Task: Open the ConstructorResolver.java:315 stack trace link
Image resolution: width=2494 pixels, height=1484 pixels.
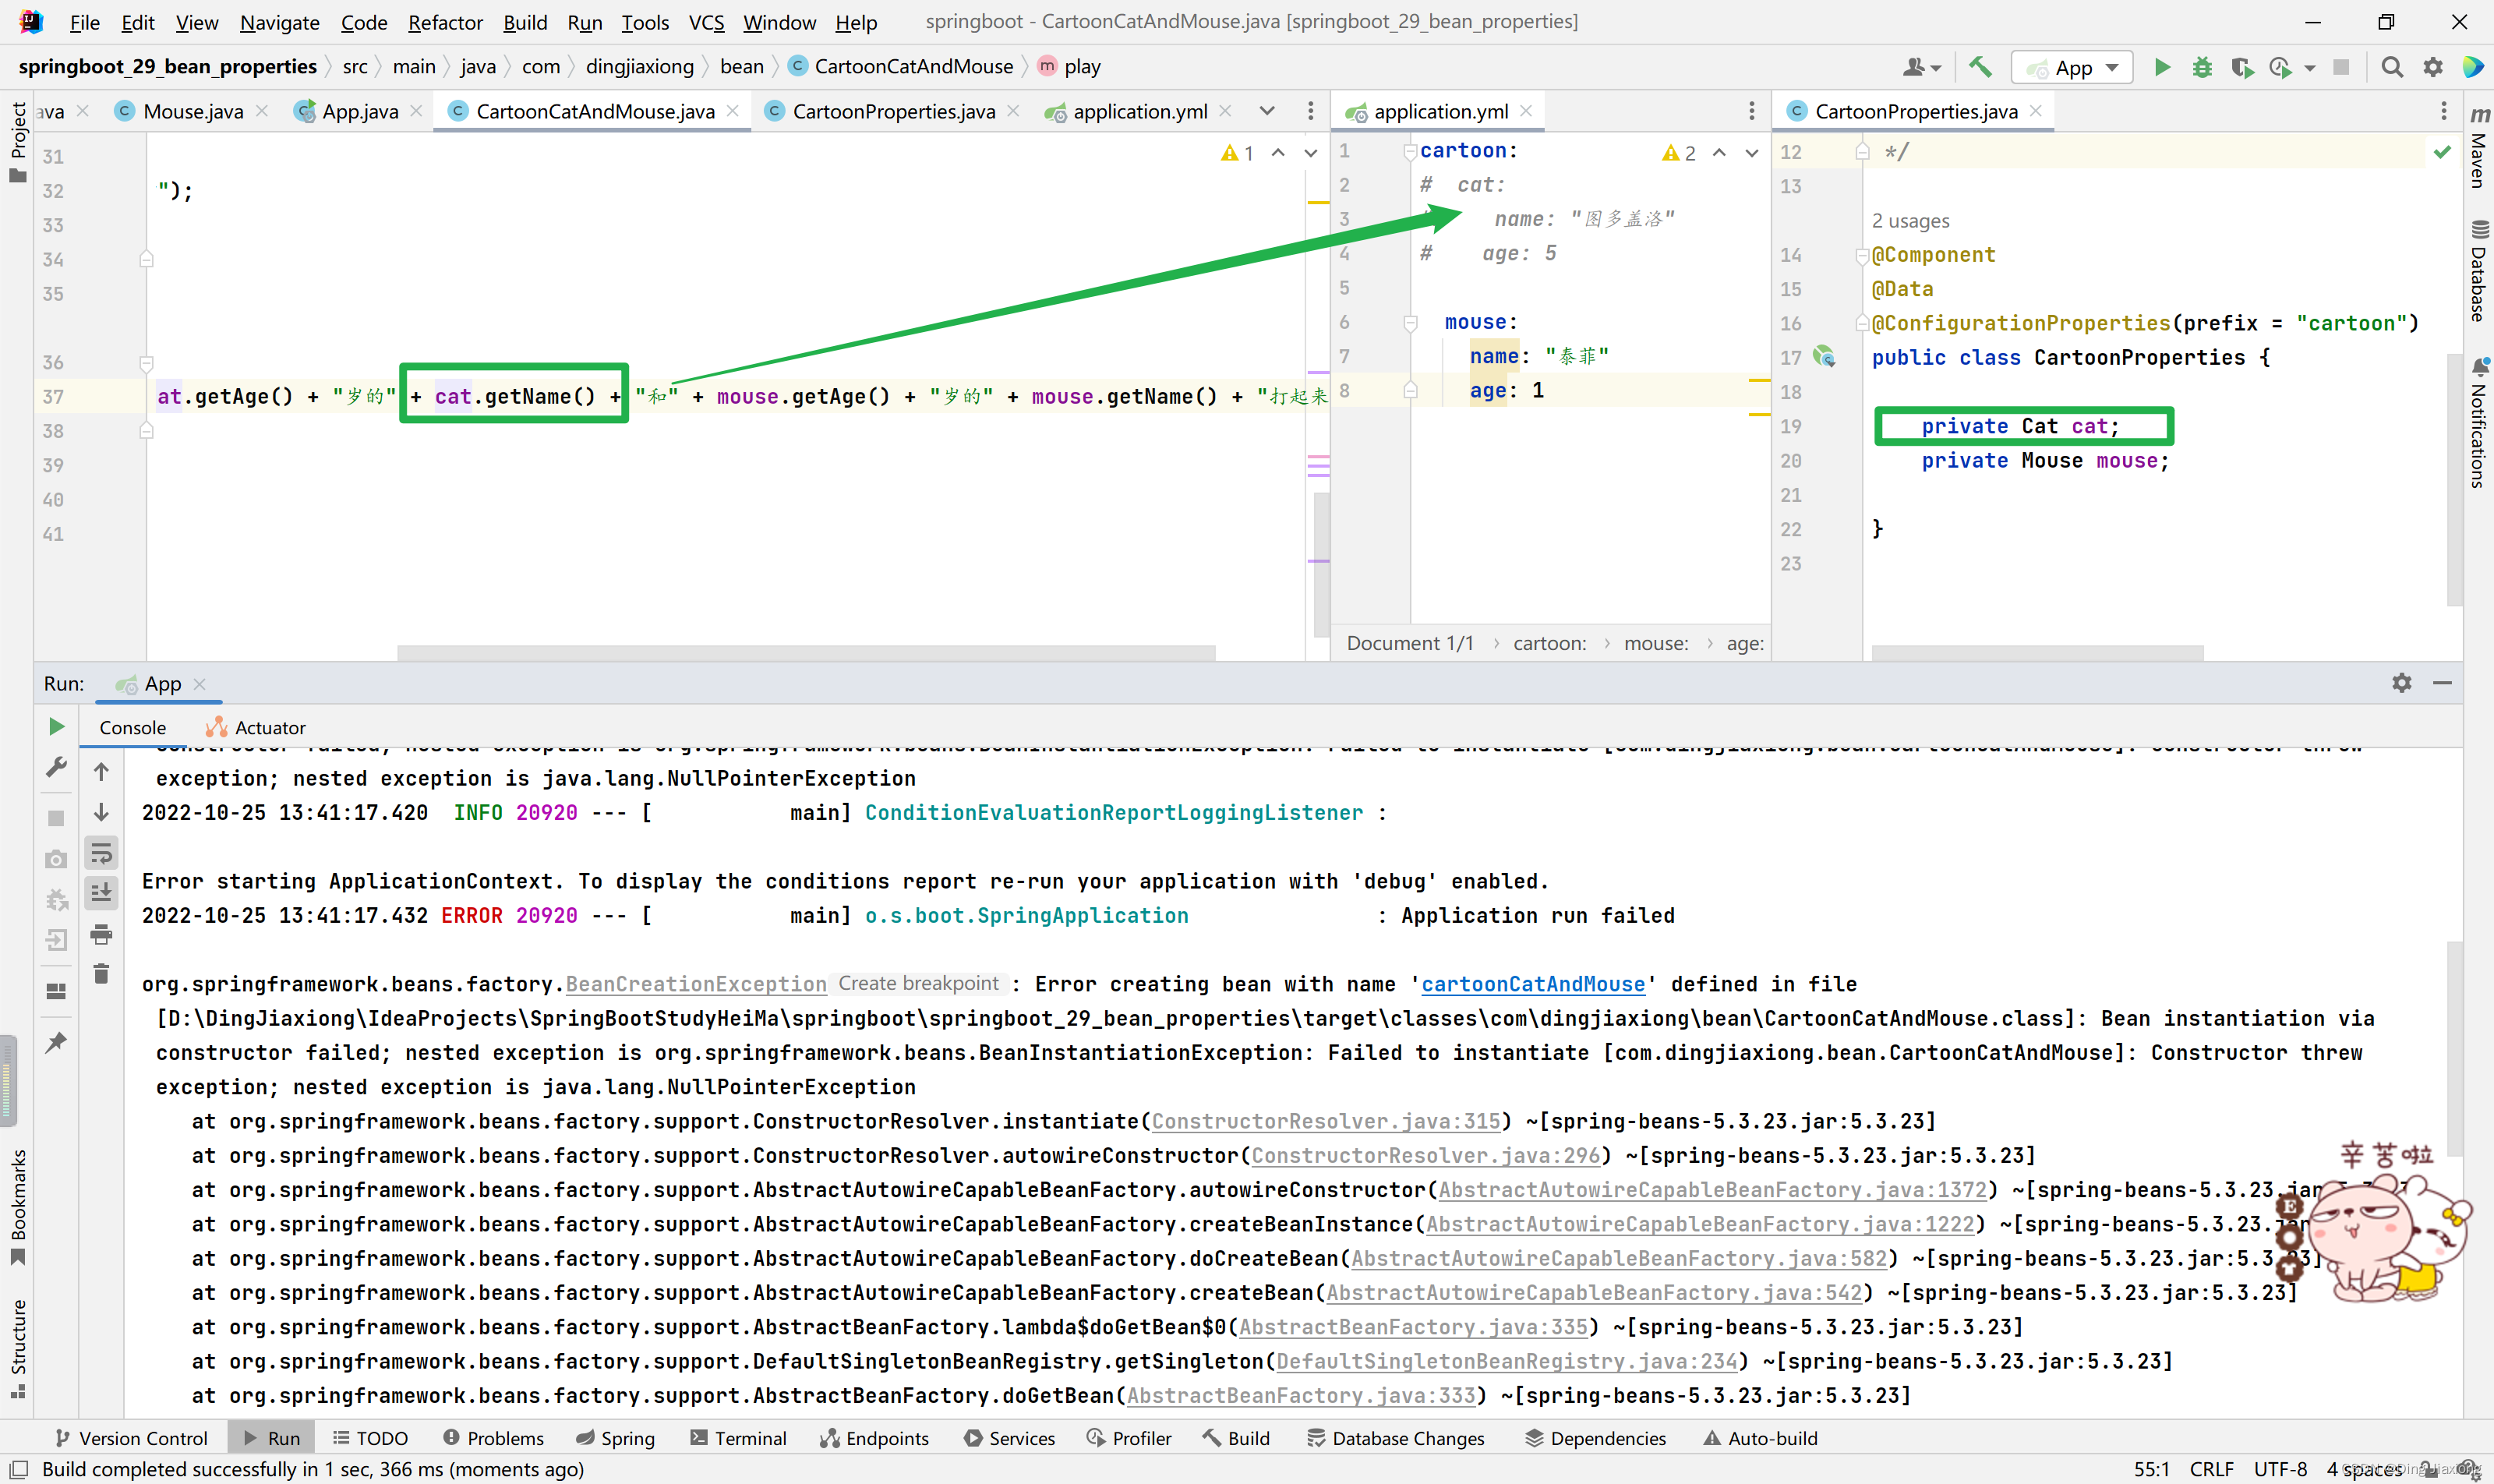Action: point(1326,1121)
